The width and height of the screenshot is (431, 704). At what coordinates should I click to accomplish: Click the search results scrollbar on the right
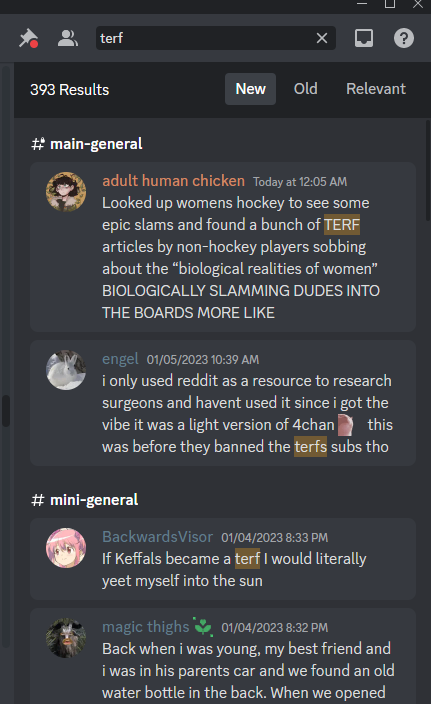point(427,171)
